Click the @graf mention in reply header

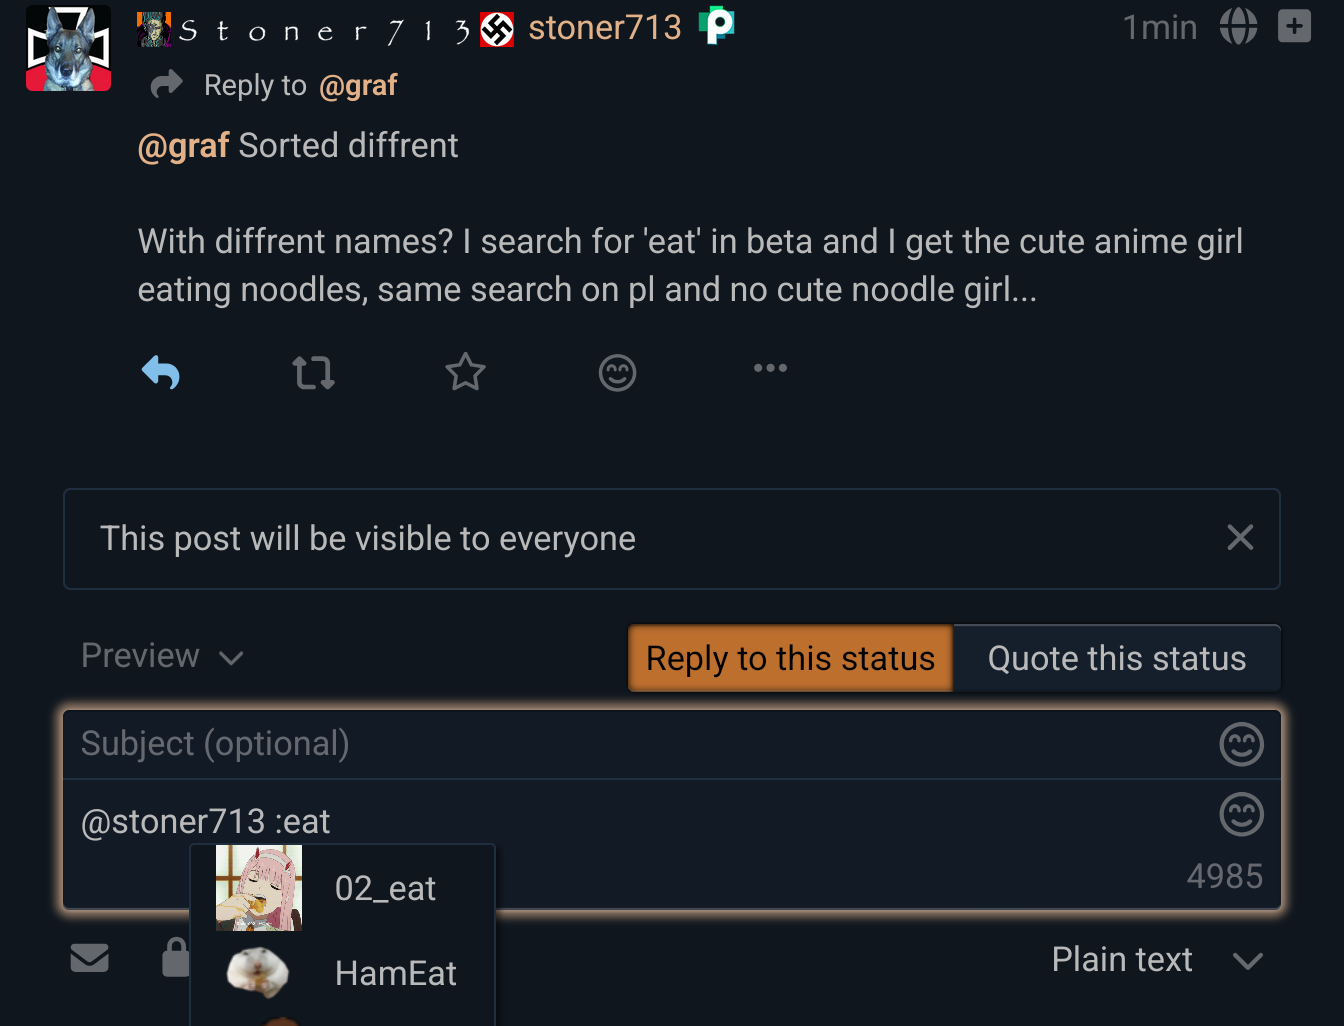coord(358,86)
